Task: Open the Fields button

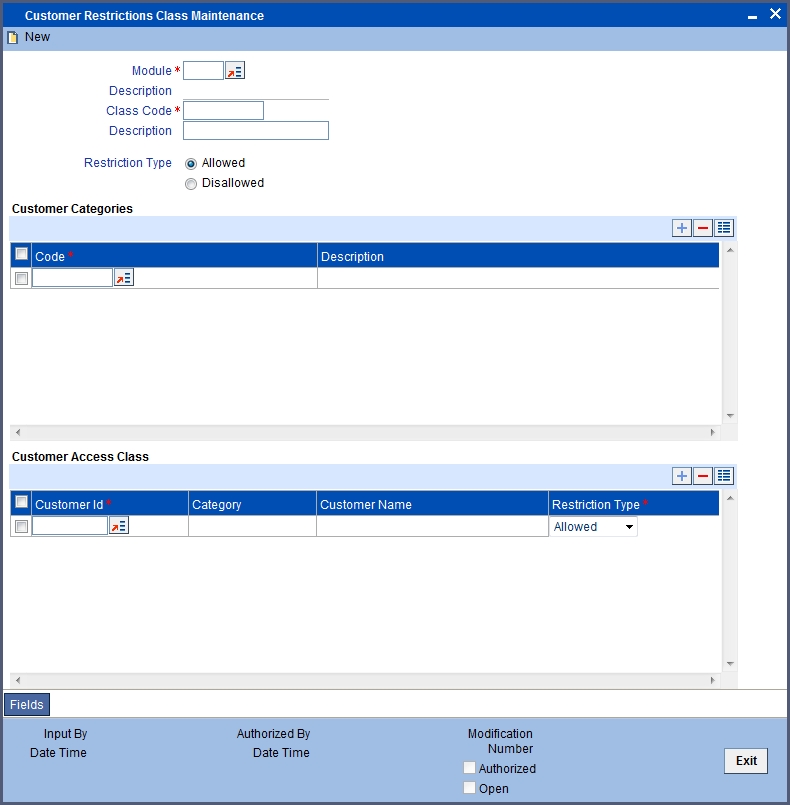Action: pos(27,704)
